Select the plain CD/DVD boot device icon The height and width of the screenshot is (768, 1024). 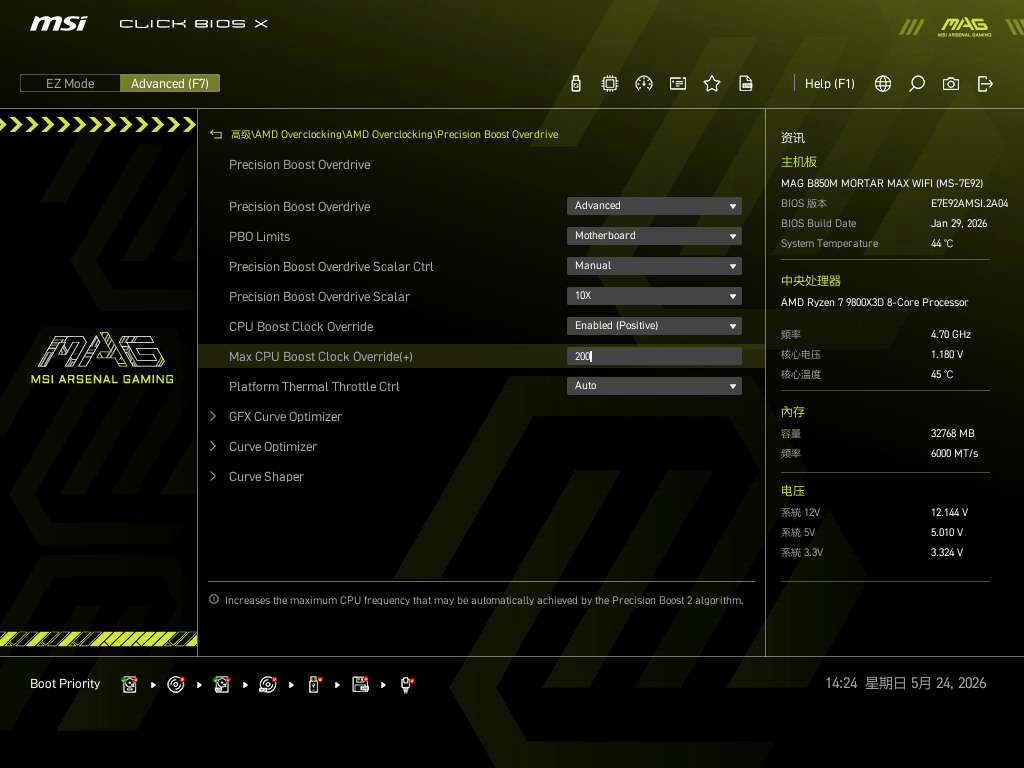pyautogui.click(x=176, y=684)
